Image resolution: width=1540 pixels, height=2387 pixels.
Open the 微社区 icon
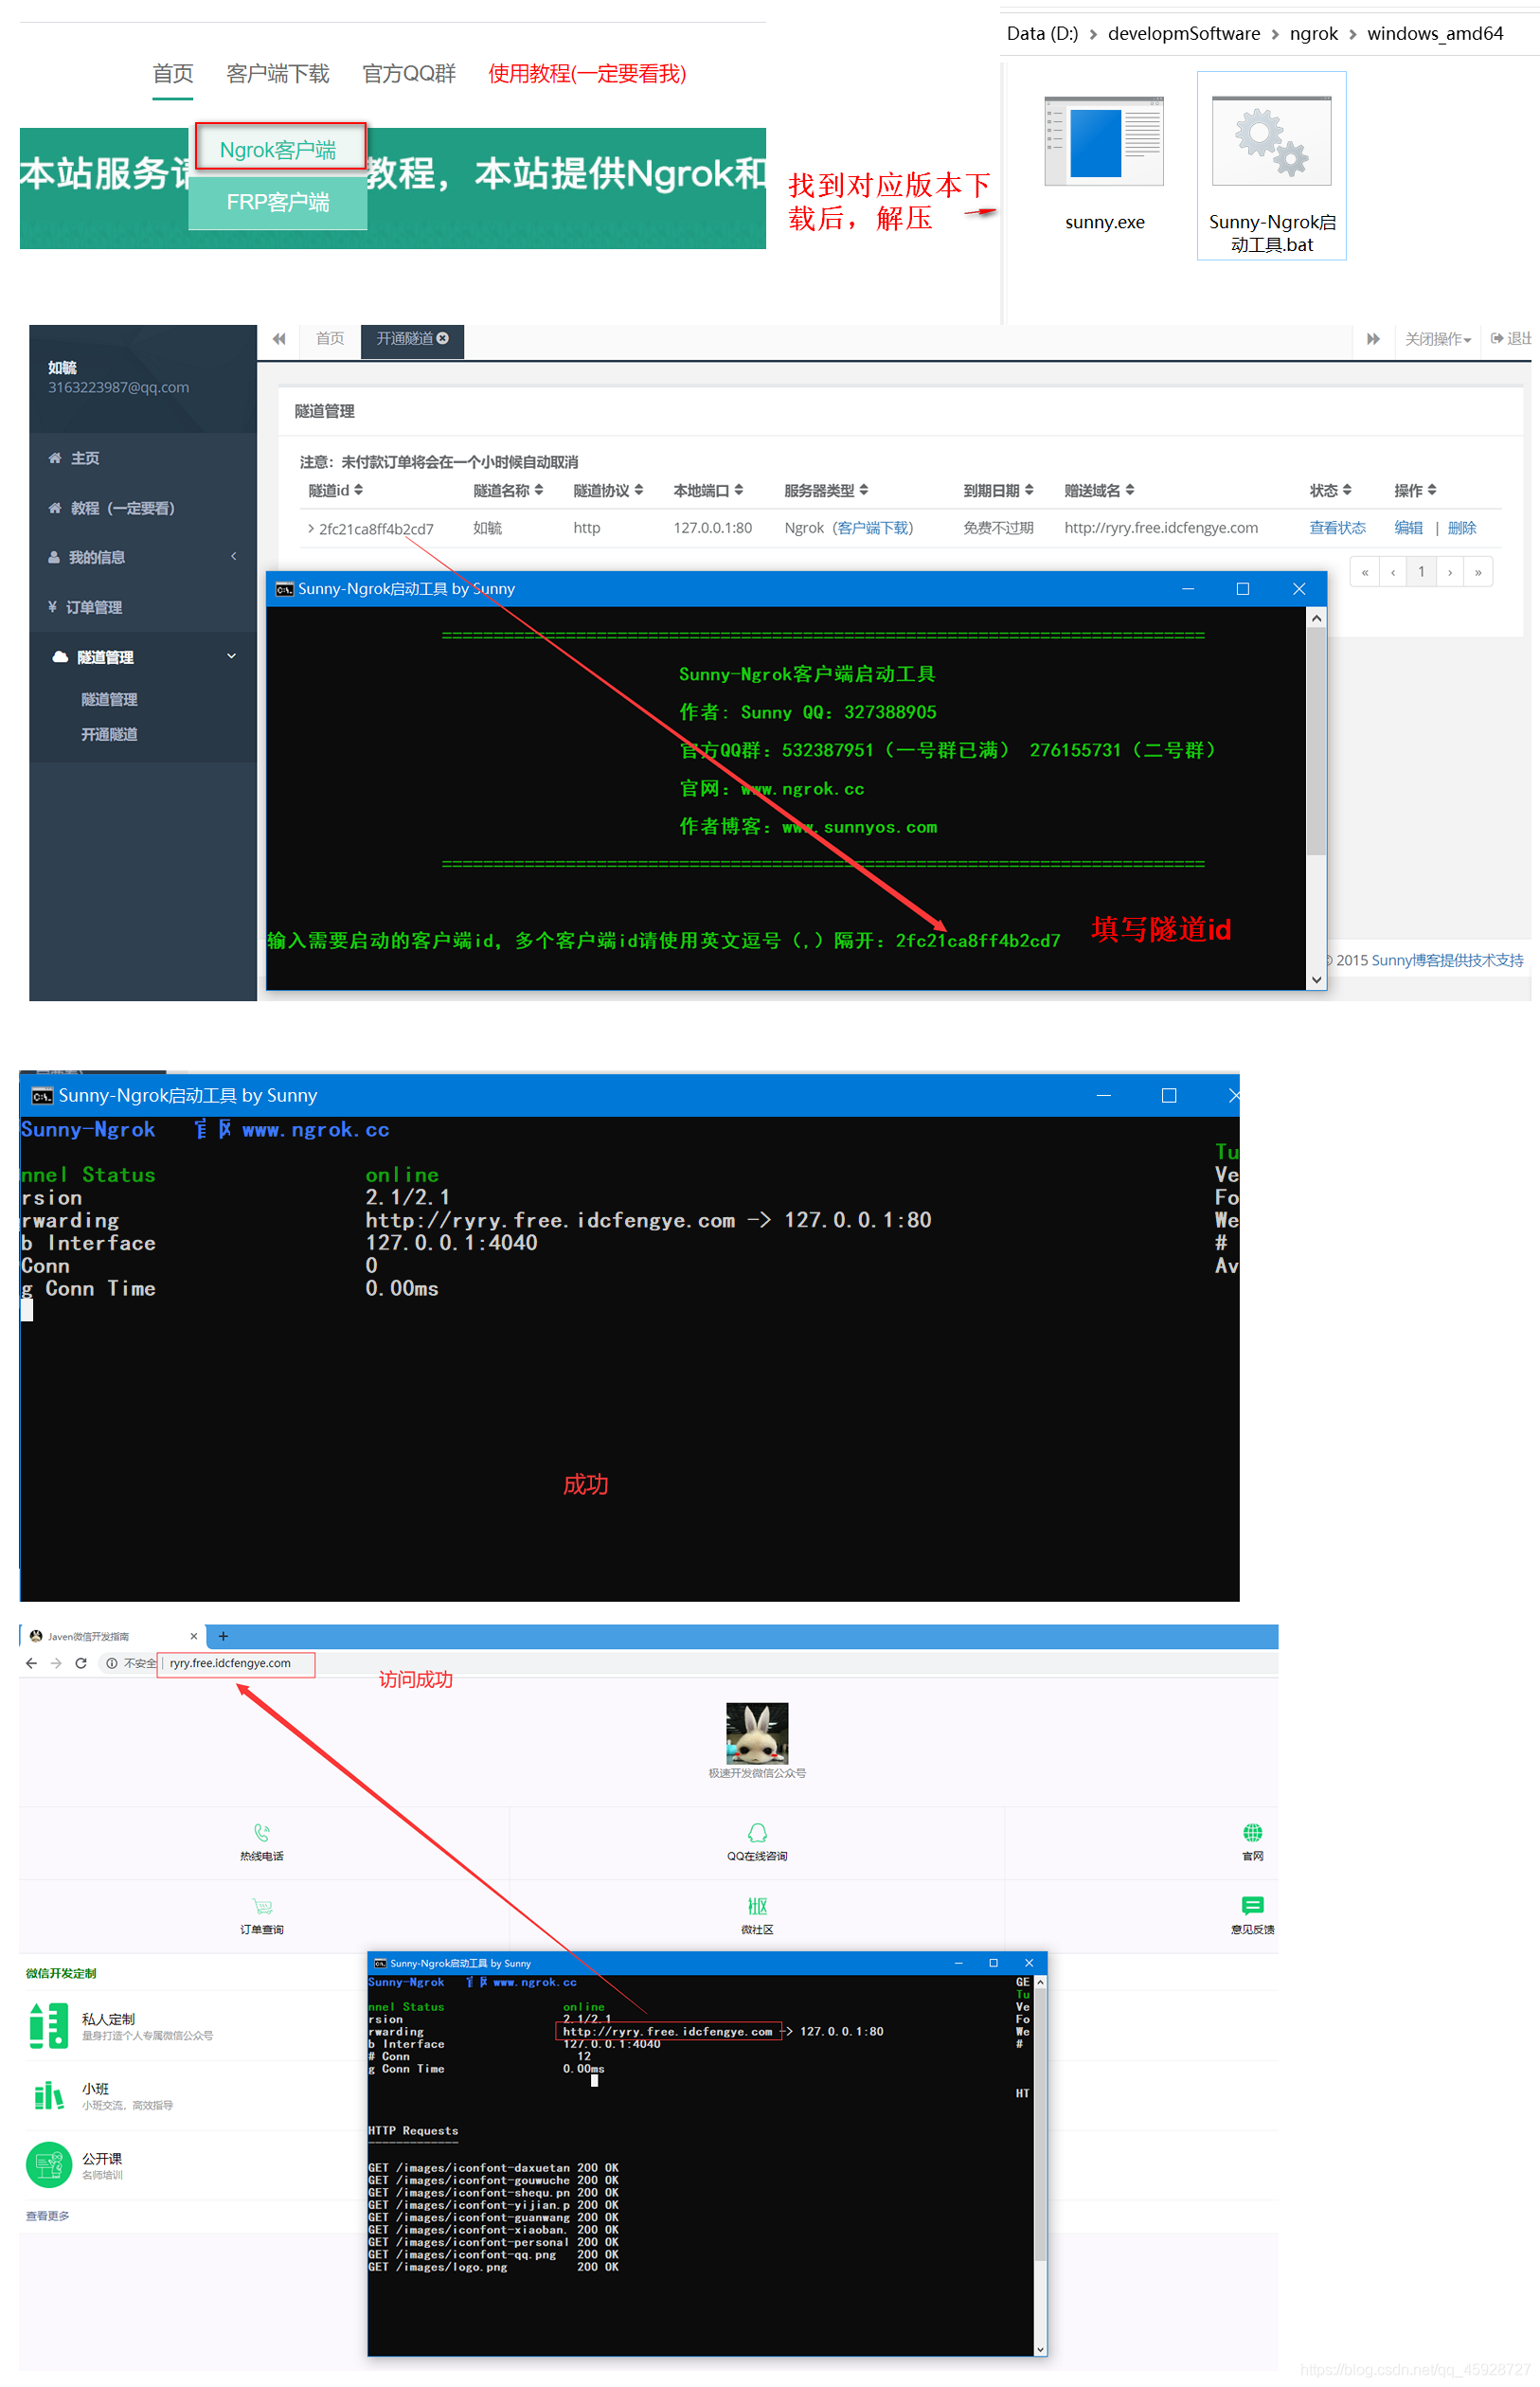[757, 1906]
